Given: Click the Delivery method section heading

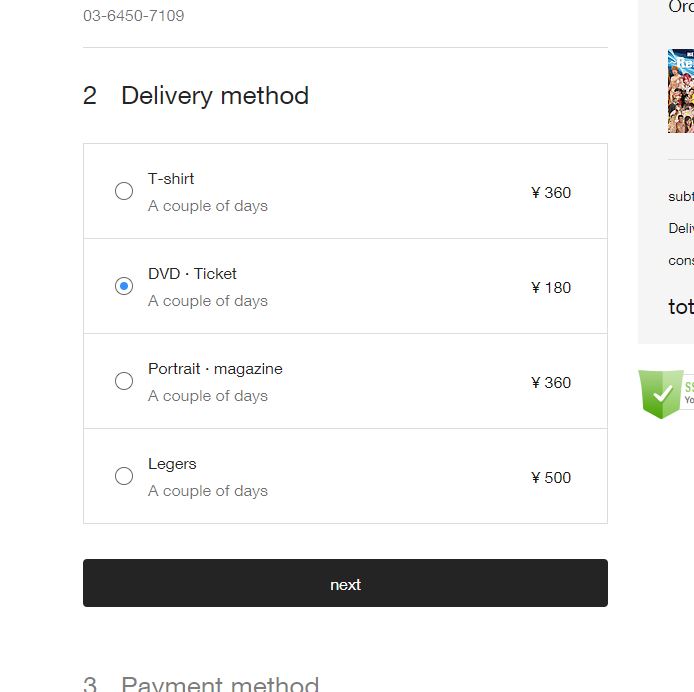Looking at the screenshot, I should tap(214, 96).
